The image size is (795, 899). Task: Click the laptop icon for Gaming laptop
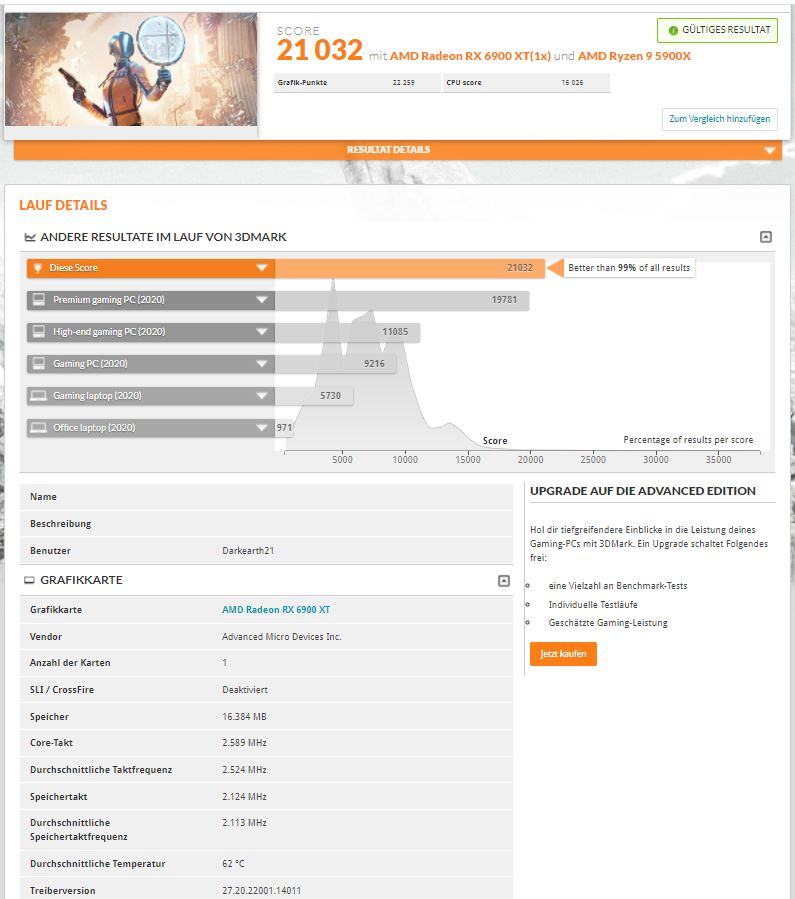39,396
